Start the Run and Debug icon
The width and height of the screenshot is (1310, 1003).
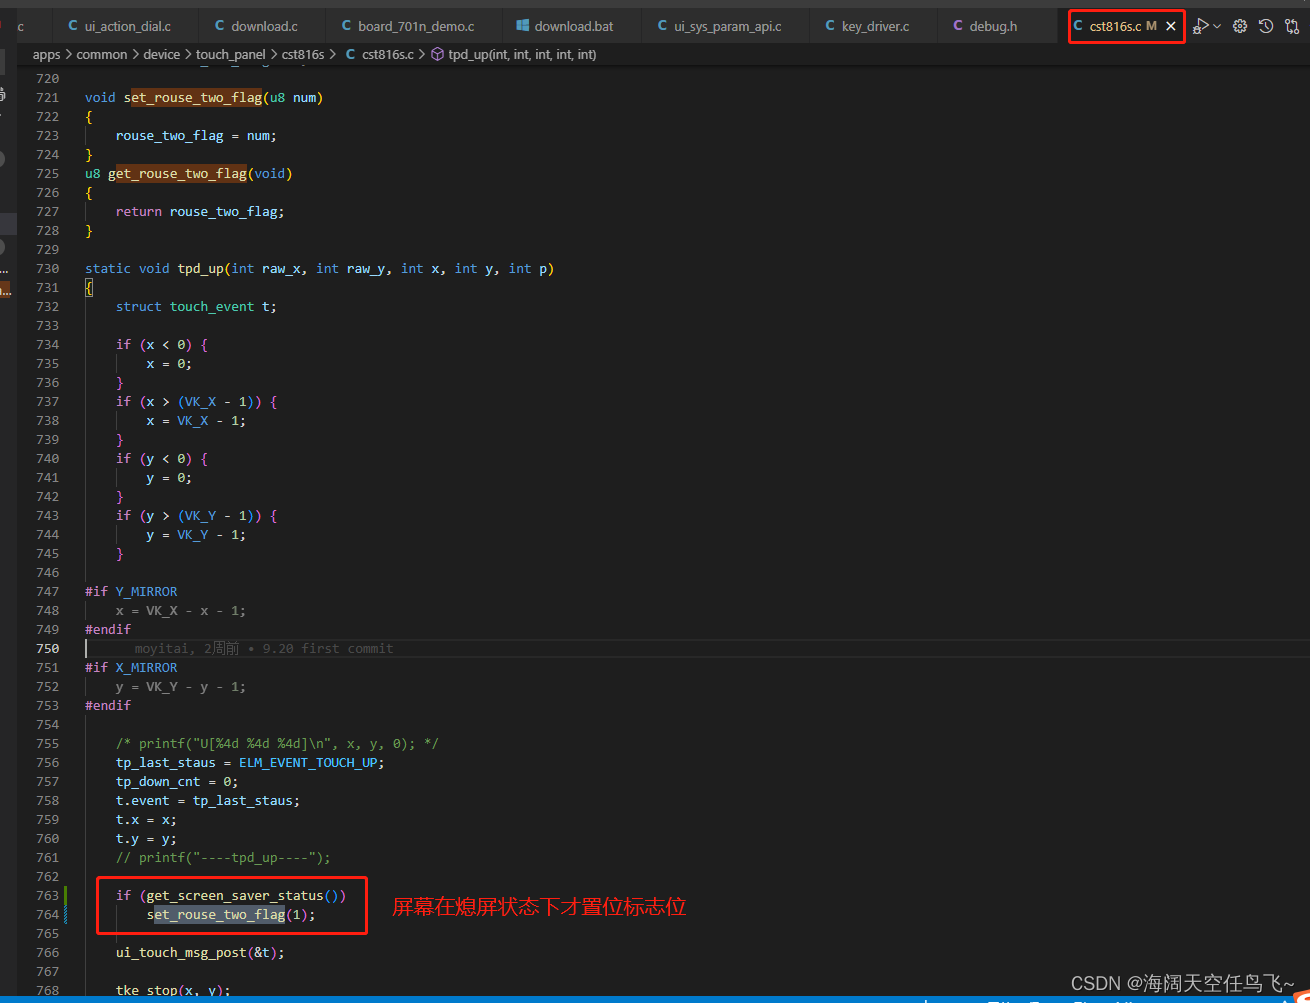[x=1202, y=26]
